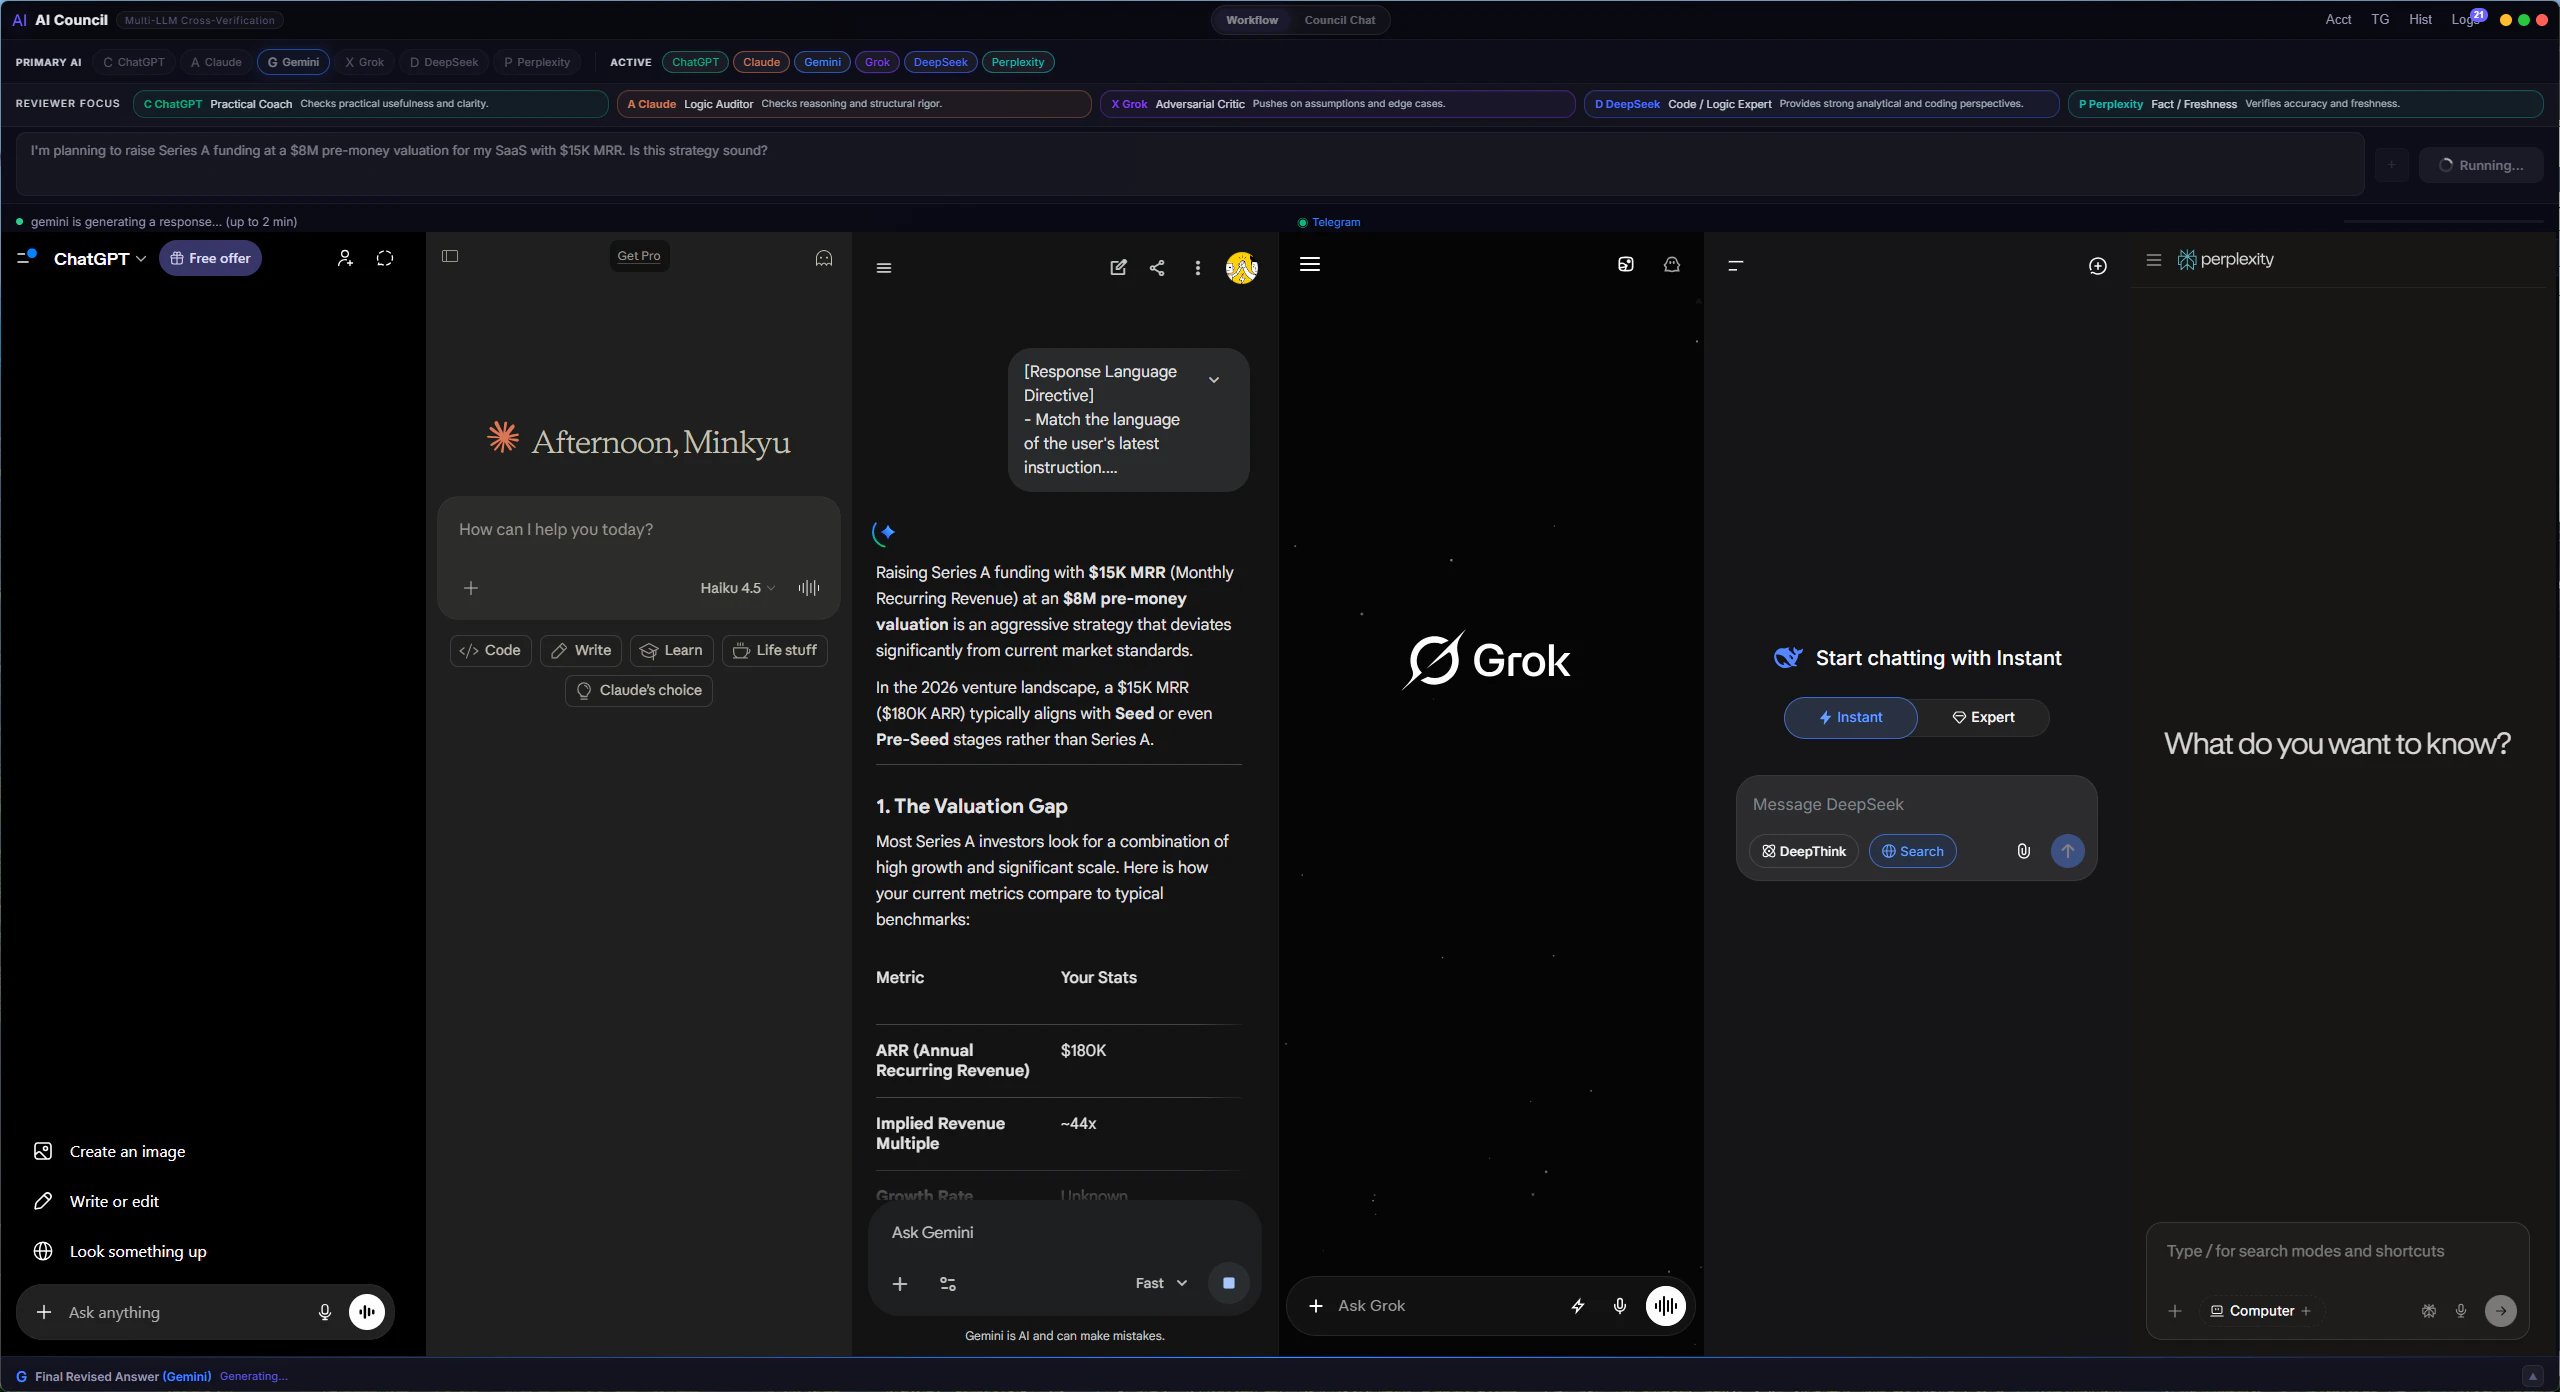
Task: Toggle Perplexity in the Active list
Action: pyautogui.click(x=1018, y=62)
